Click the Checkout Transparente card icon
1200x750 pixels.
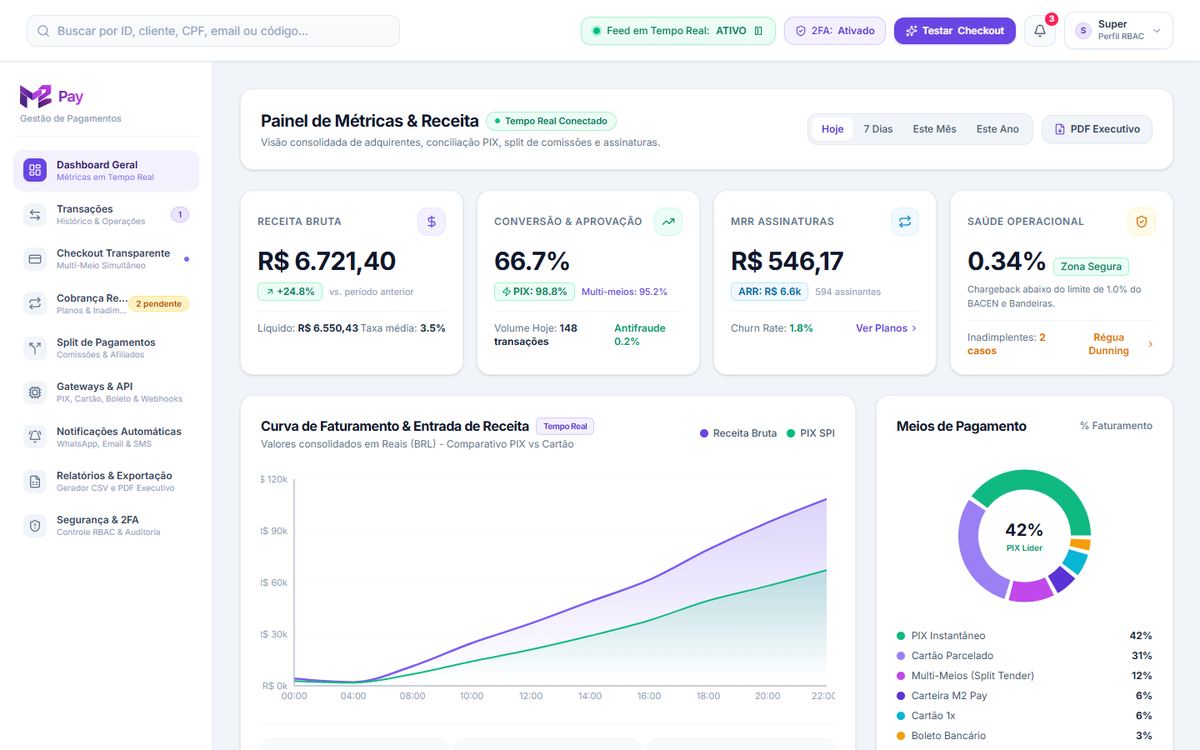pos(35,259)
